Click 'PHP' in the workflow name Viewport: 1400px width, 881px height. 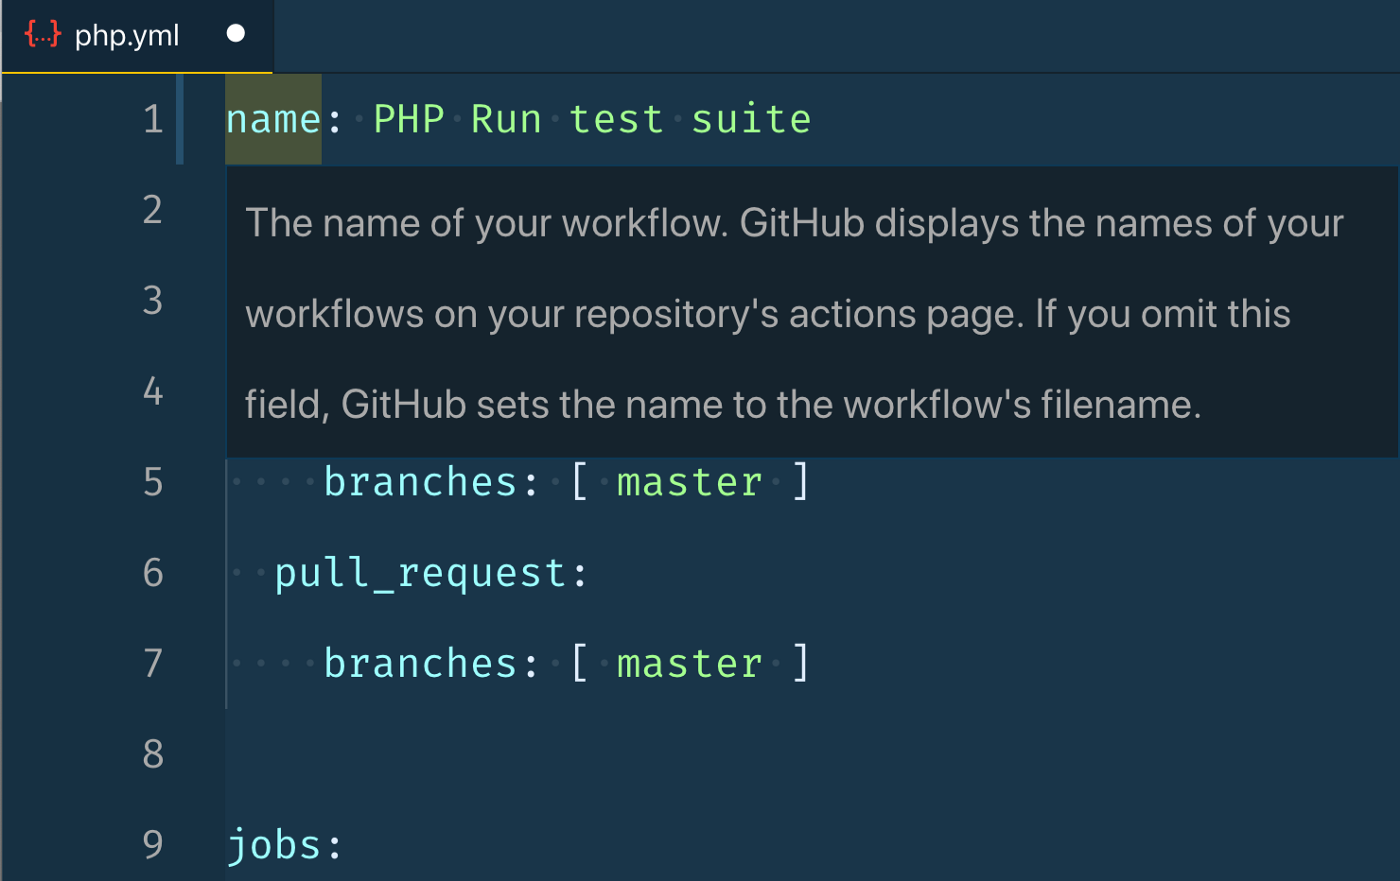(409, 120)
